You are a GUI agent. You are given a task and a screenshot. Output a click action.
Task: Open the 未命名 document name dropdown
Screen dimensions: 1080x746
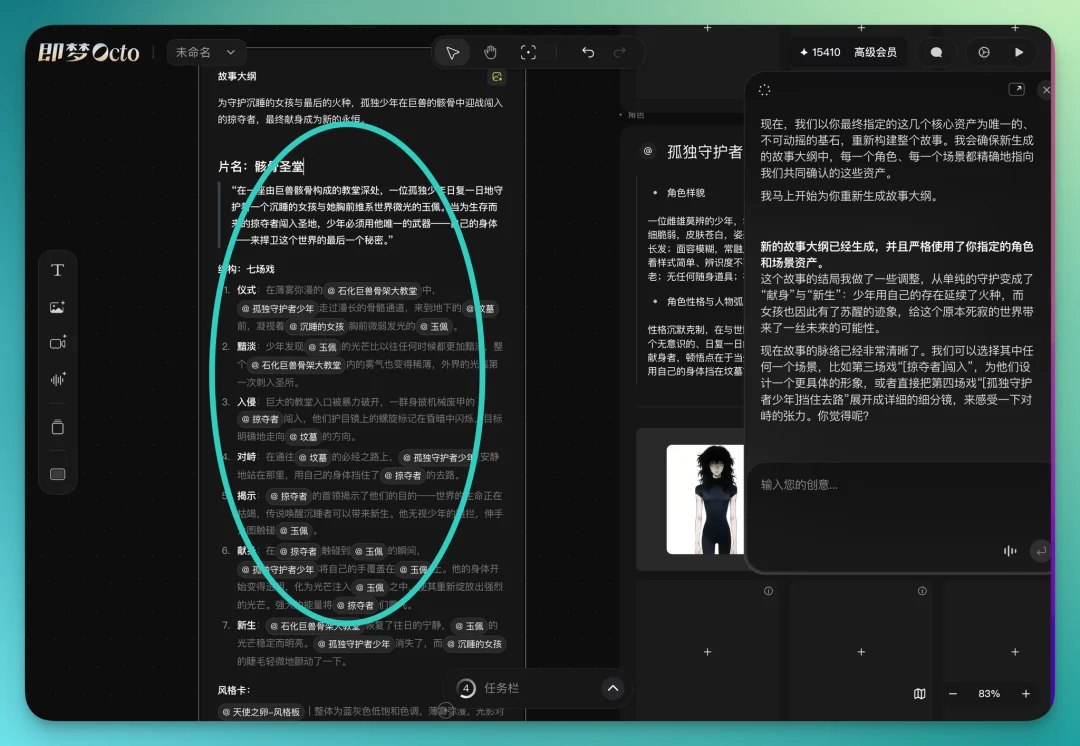point(206,52)
